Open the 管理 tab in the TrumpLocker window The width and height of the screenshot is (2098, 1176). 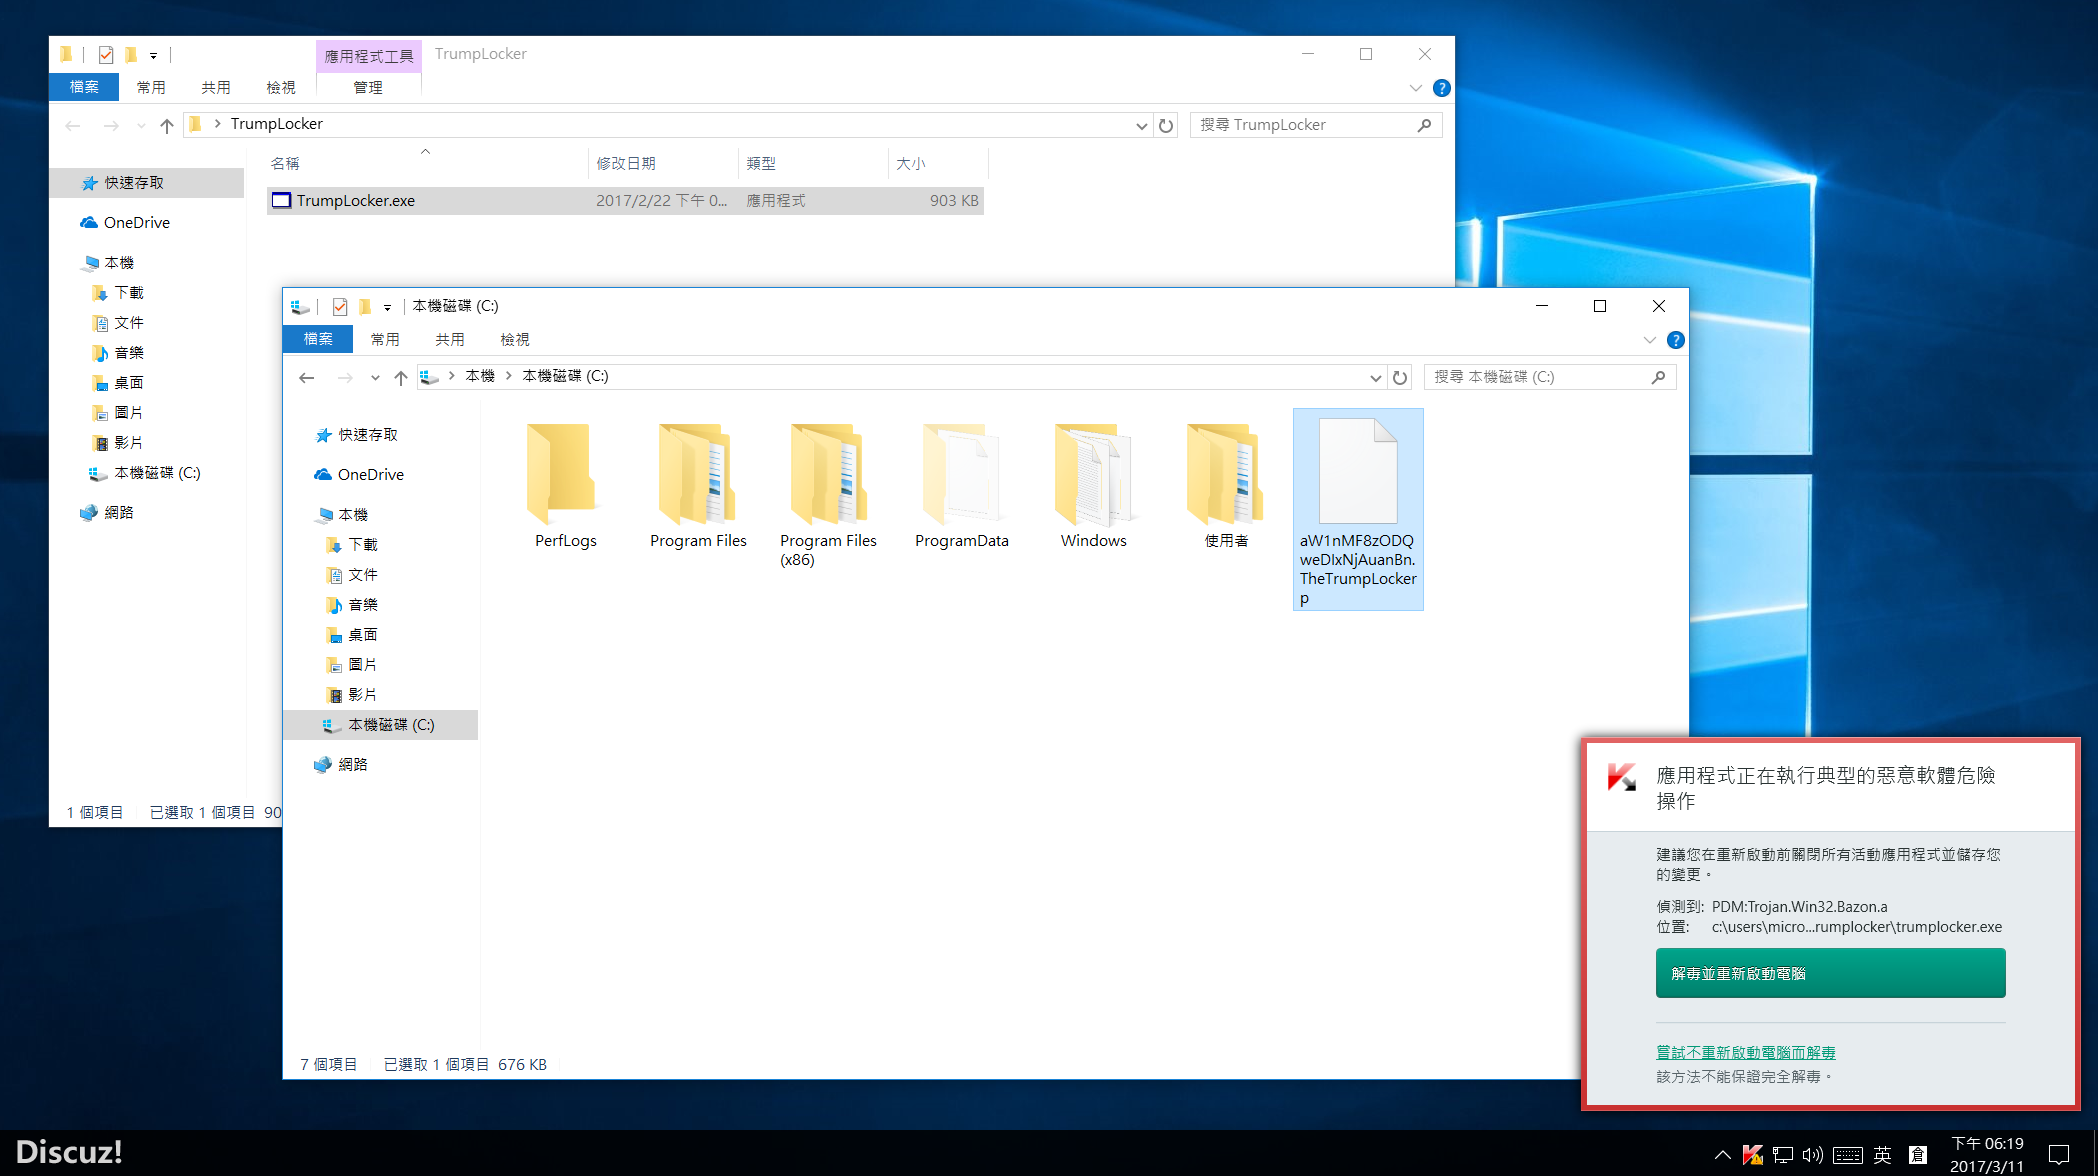(x=368, y=88)
